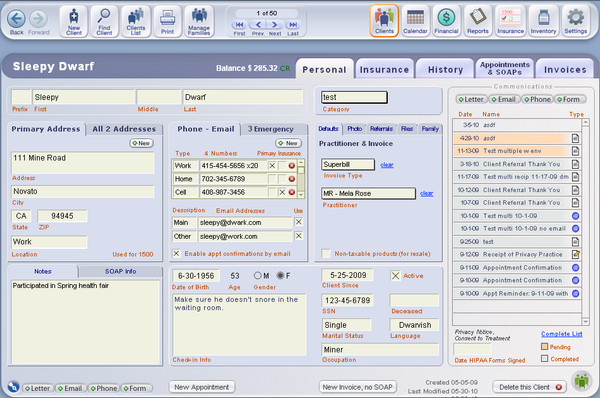This screenshot has width=600, height=398.
Task: Switch to the Invoices tab
Action: point(565,70)
